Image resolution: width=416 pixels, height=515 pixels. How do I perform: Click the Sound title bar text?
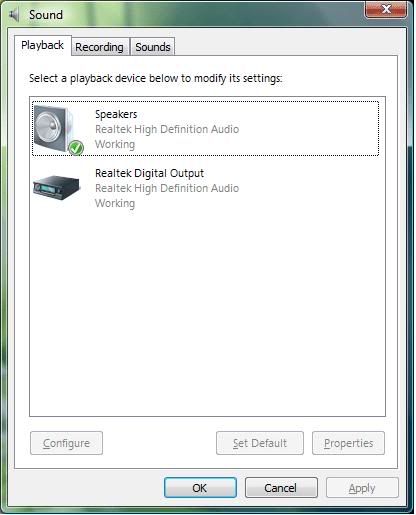(46, 15)
